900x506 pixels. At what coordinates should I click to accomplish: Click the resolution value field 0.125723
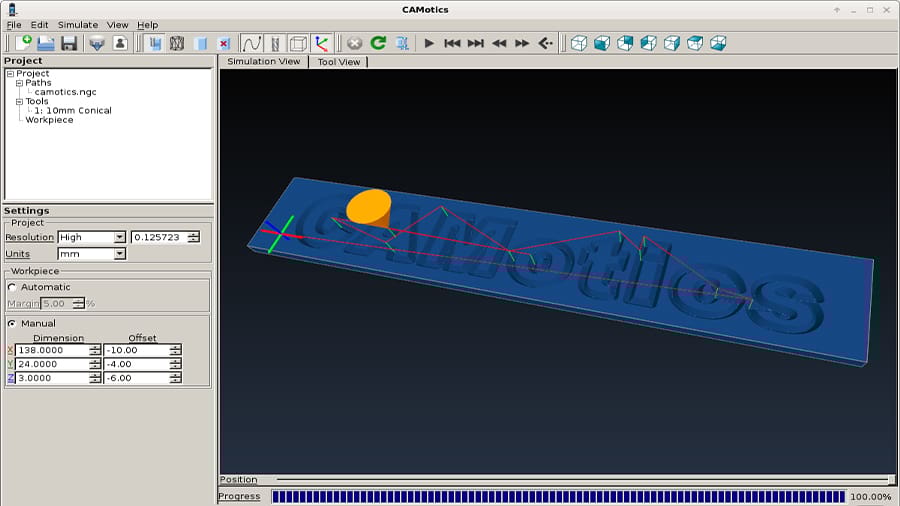click(160, 237)
